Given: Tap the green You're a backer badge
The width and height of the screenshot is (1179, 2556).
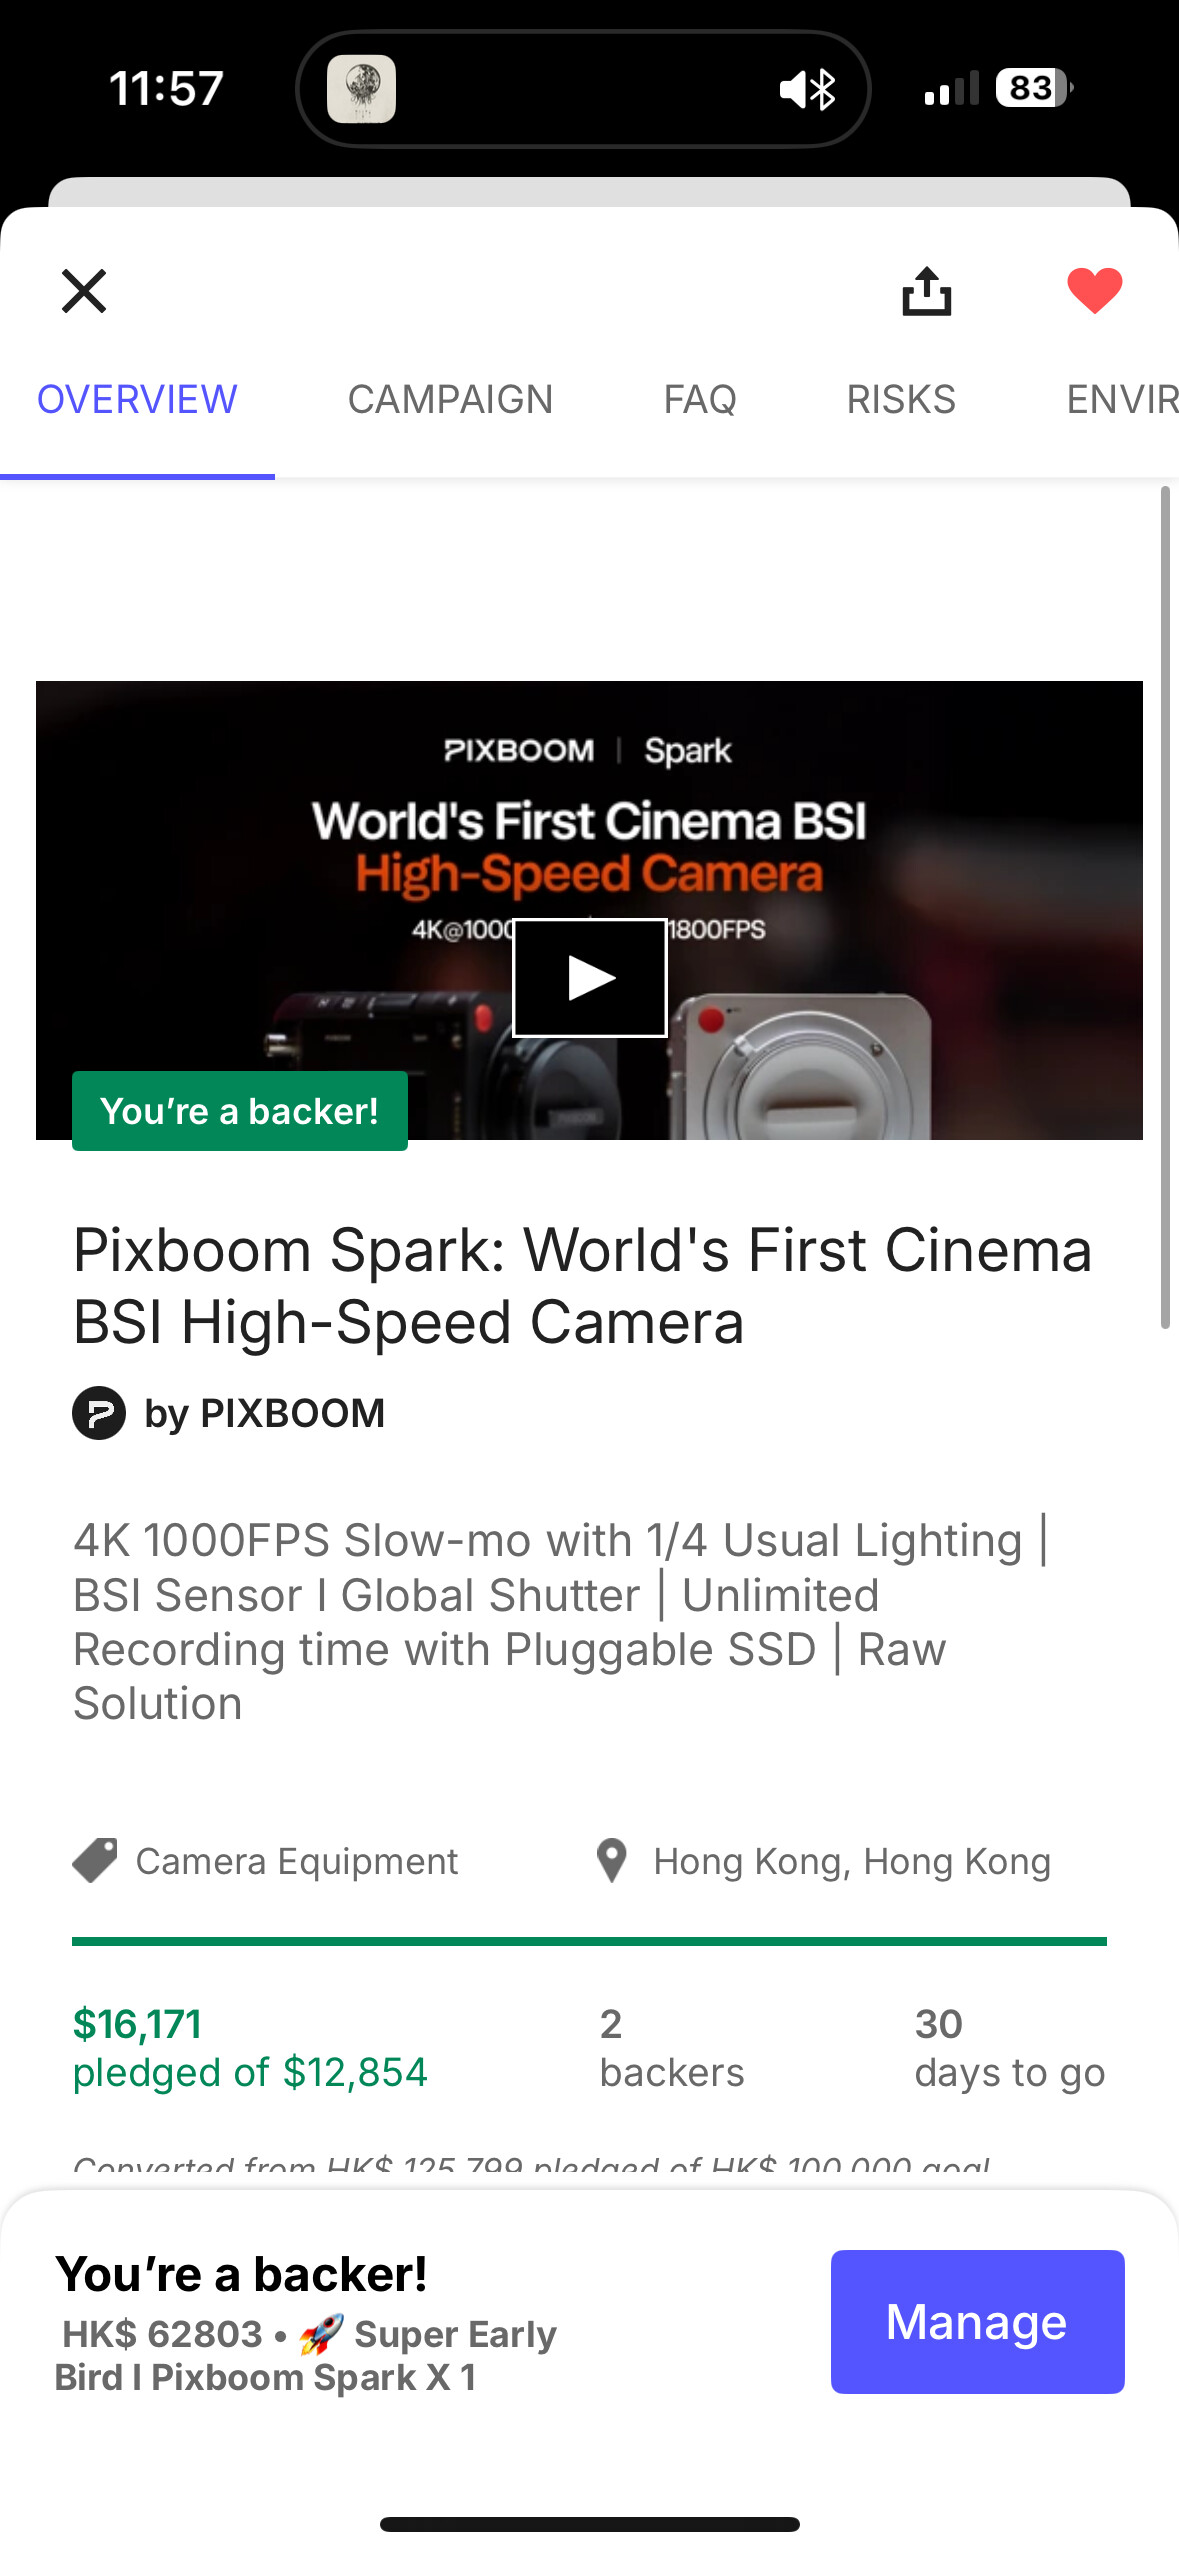Looking at the screenshot, I should pos(240,1111).
